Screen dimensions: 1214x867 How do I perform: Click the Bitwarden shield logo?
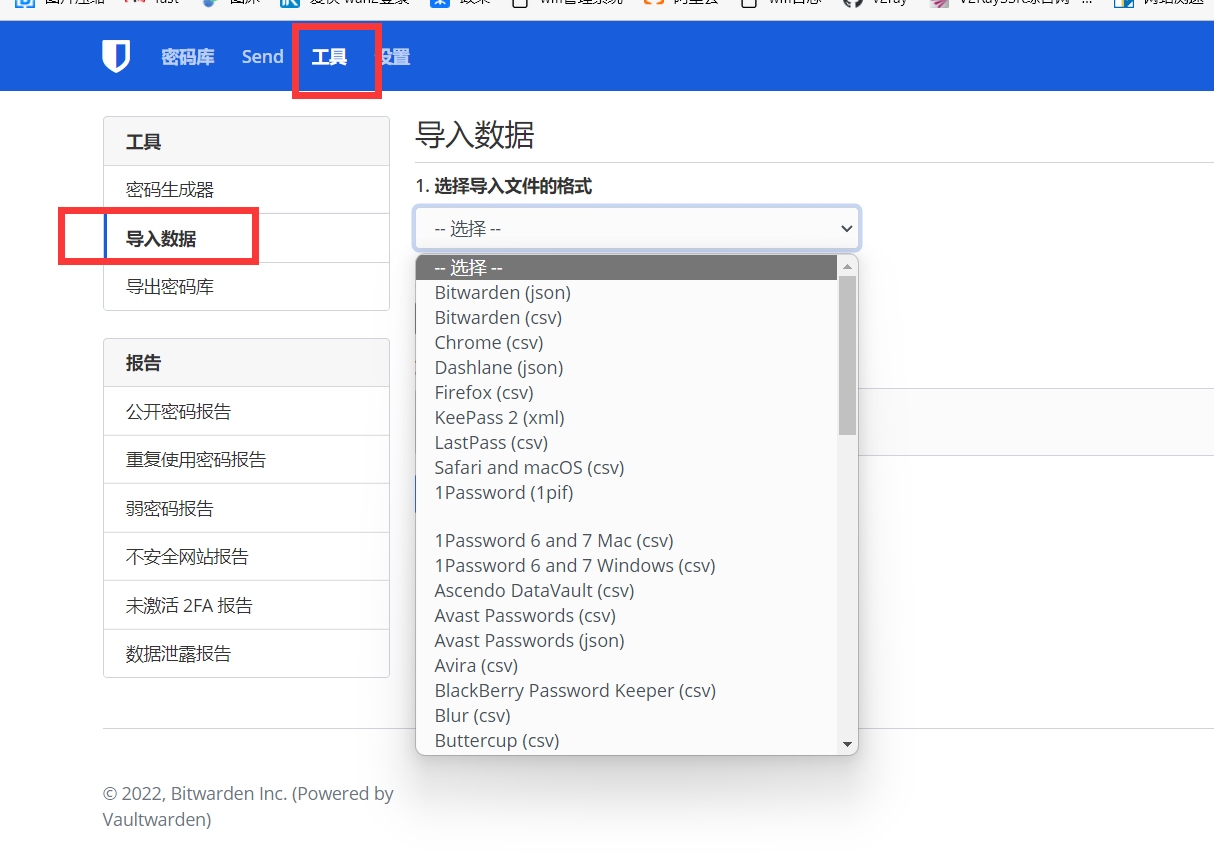click(x=116, y=57)
